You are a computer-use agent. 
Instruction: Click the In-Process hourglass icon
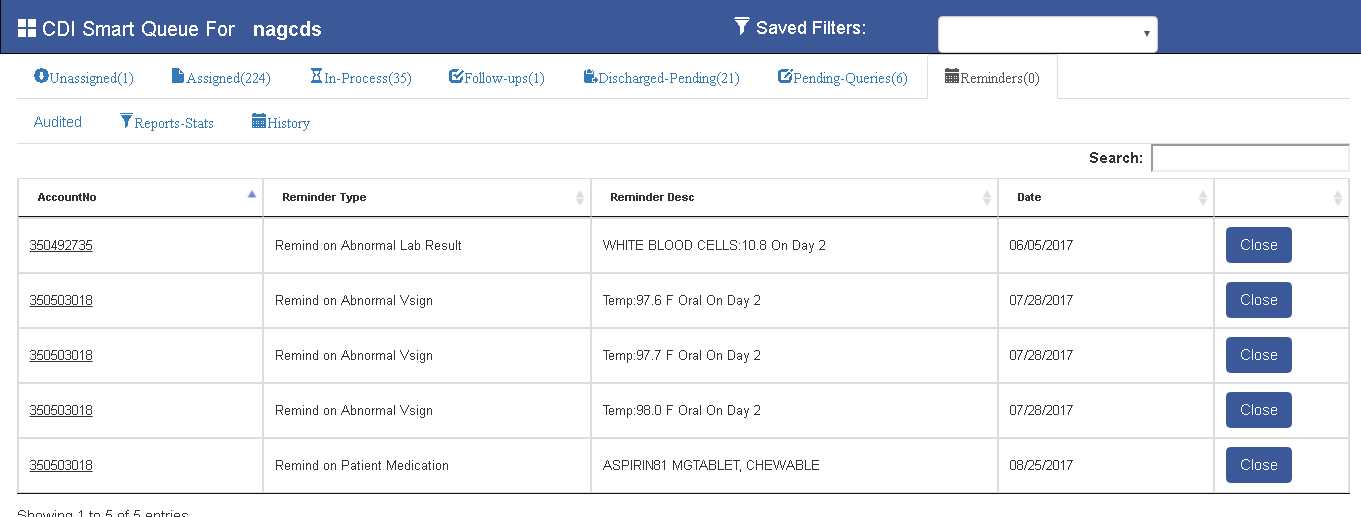coord(316,77)
